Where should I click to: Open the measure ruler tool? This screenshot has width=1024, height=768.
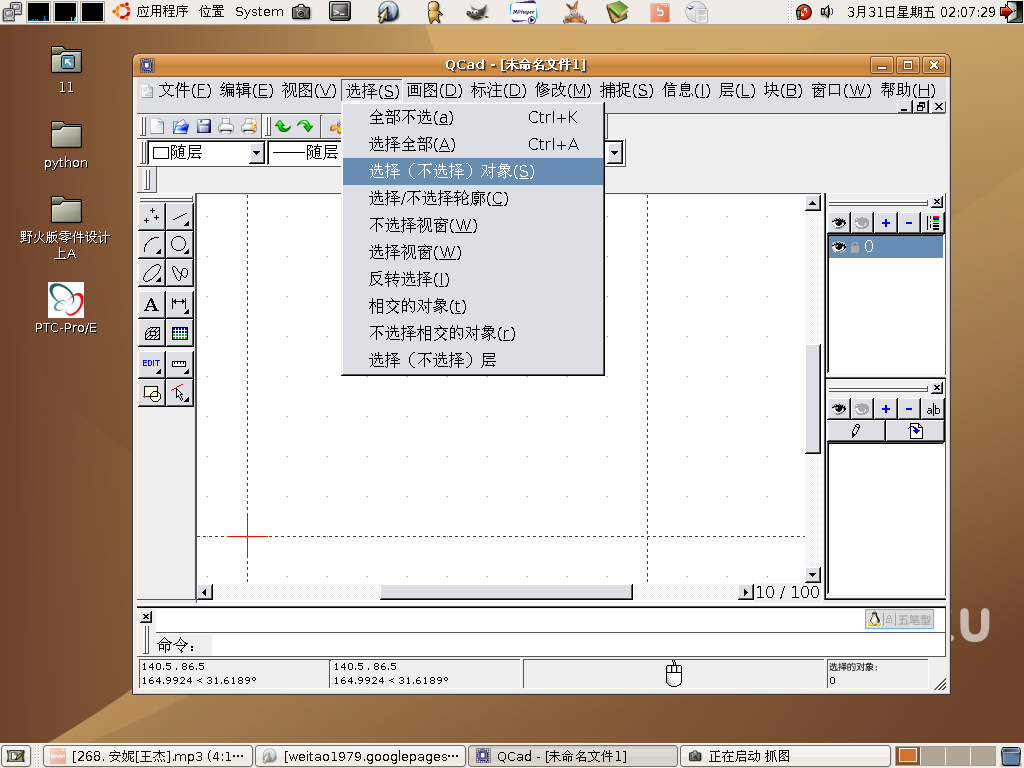coord(180,364)
